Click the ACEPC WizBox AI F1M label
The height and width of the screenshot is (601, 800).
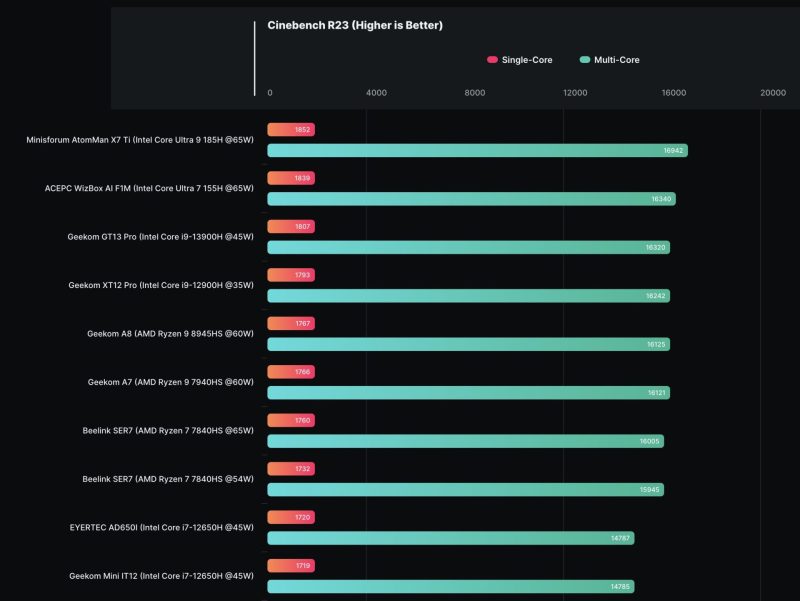click(x=149, y=188)
